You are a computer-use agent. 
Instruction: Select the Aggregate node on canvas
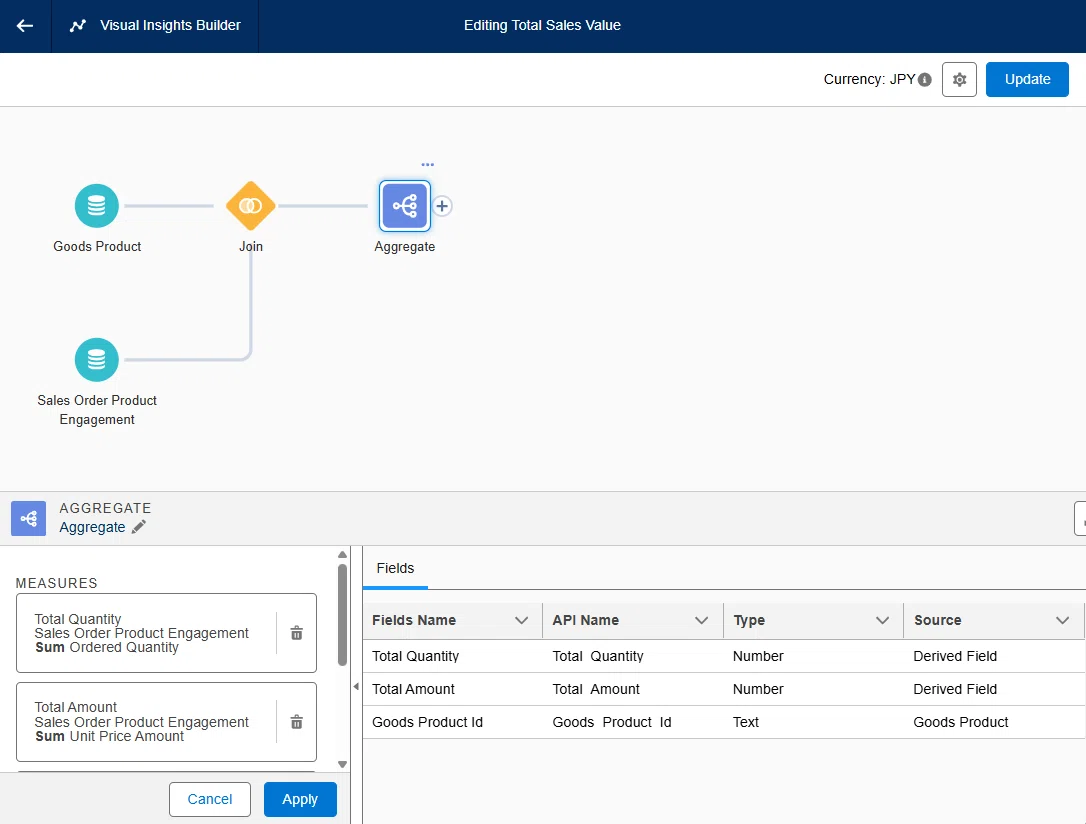tap(404, 206)
